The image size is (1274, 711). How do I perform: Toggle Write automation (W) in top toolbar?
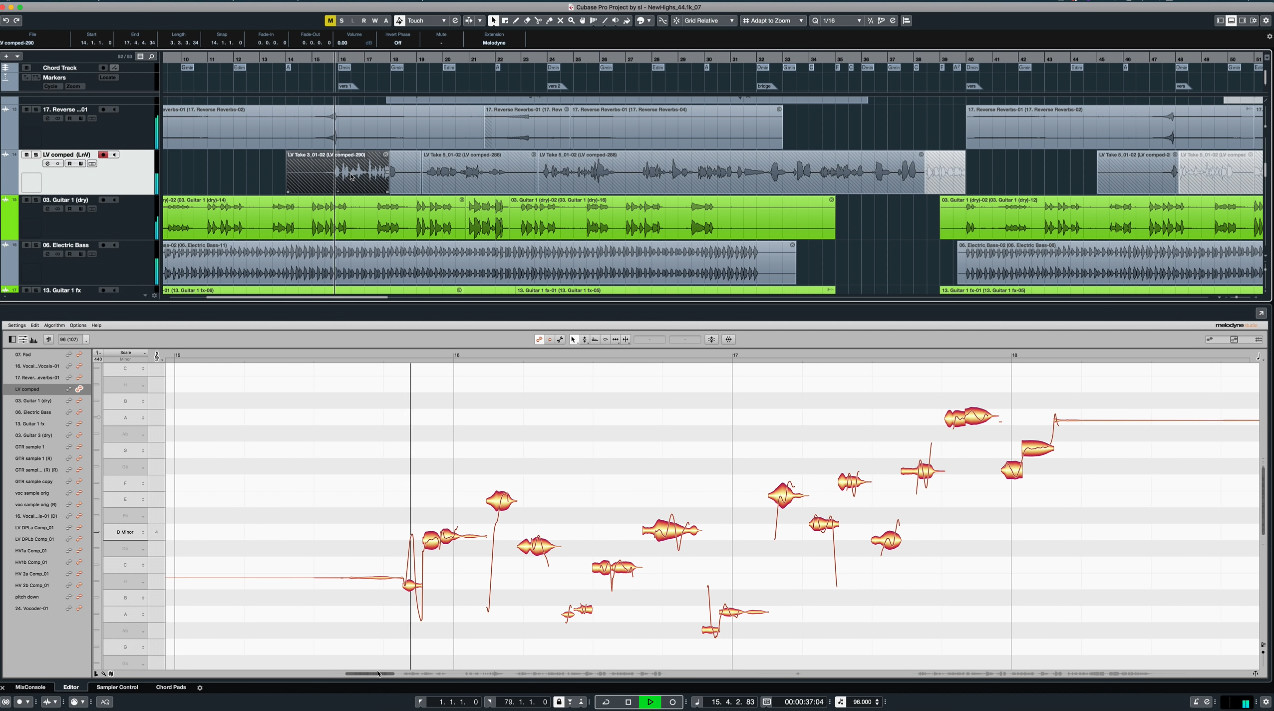pyautogui.click(x=375, y=20)
